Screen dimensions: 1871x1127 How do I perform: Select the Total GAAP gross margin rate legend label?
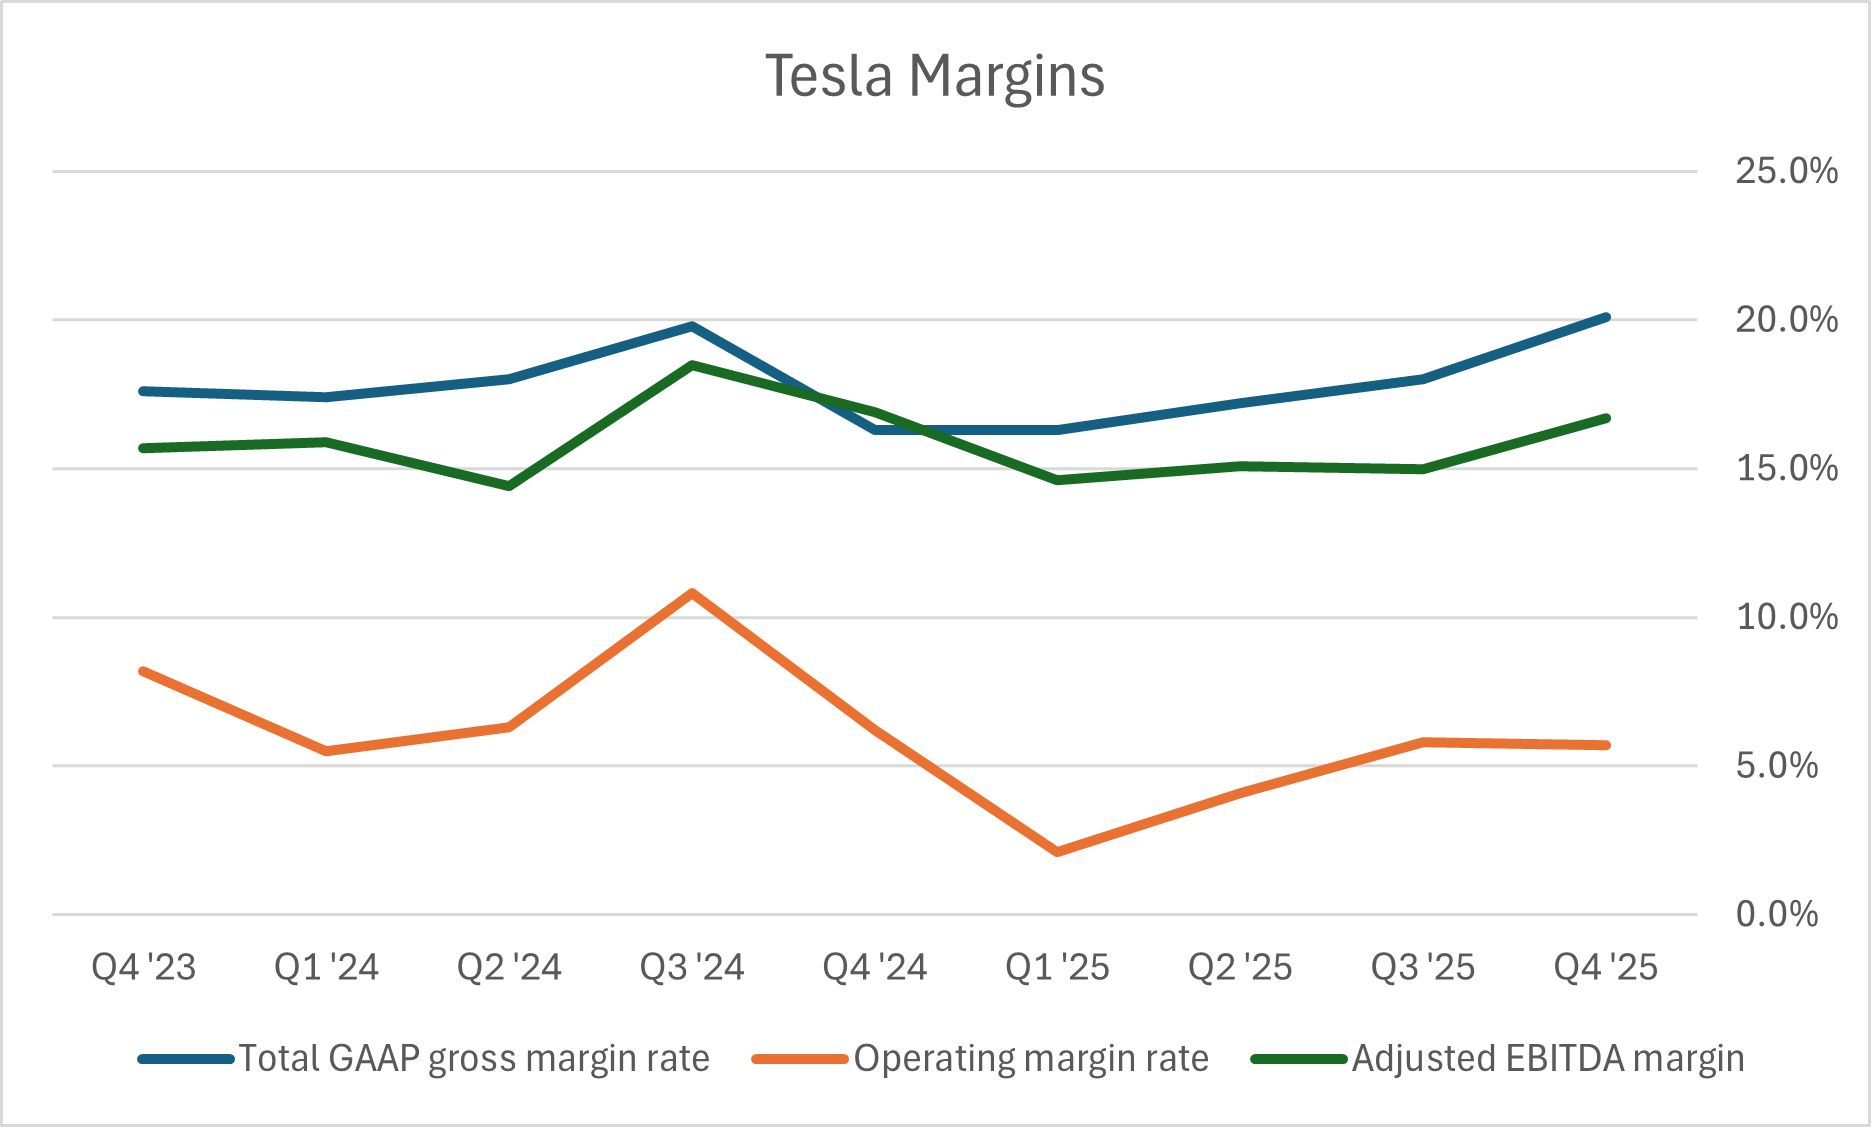[x=474, y=1058]
